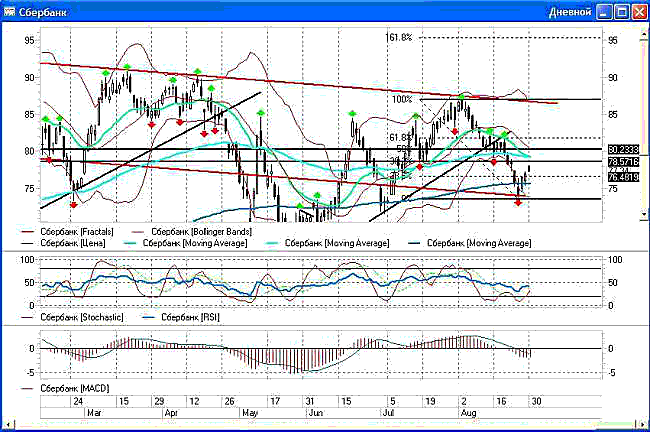Select the Сбербанк [Bollinger Bands] legend entry

pyautogui.click(x=192, y=231)
